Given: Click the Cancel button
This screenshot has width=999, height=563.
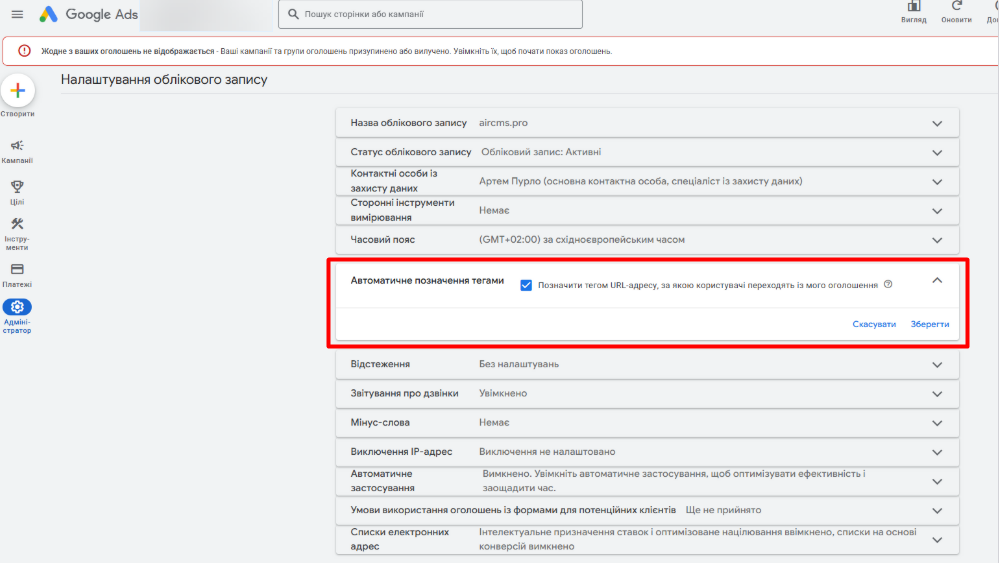Looking at the screenshot, I should tap(874, 324).
